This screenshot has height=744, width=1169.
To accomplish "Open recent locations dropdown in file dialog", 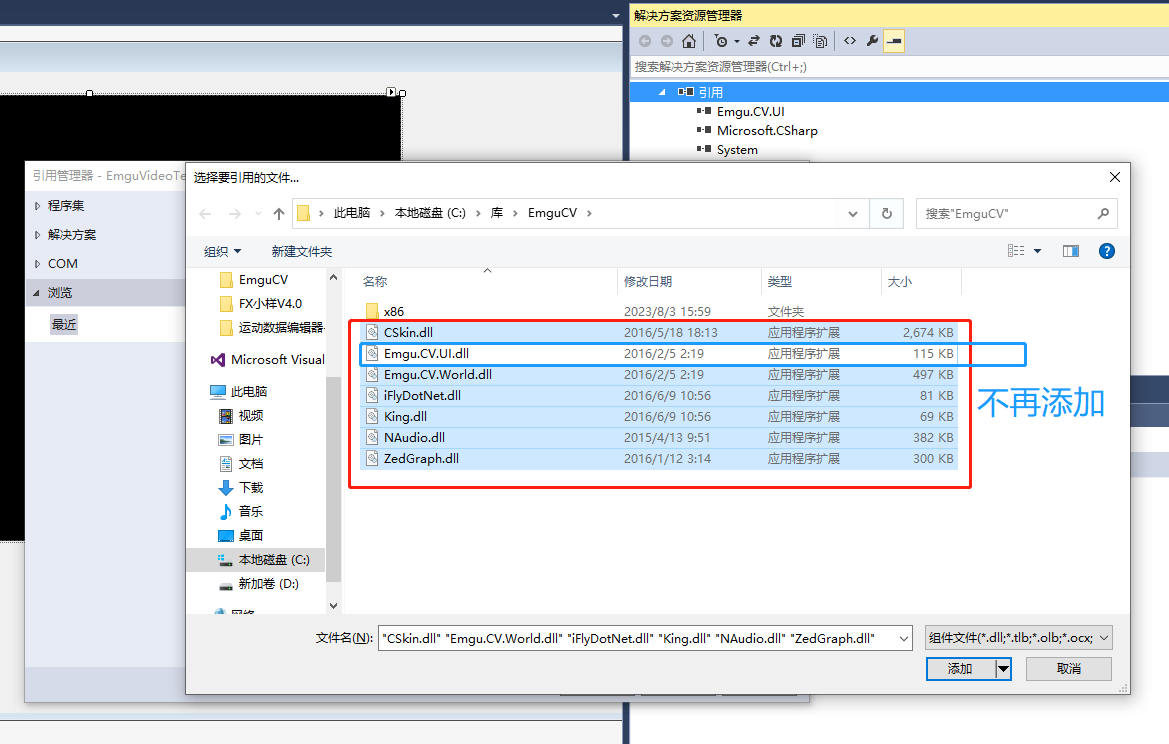I will click(x=258, y=214).
